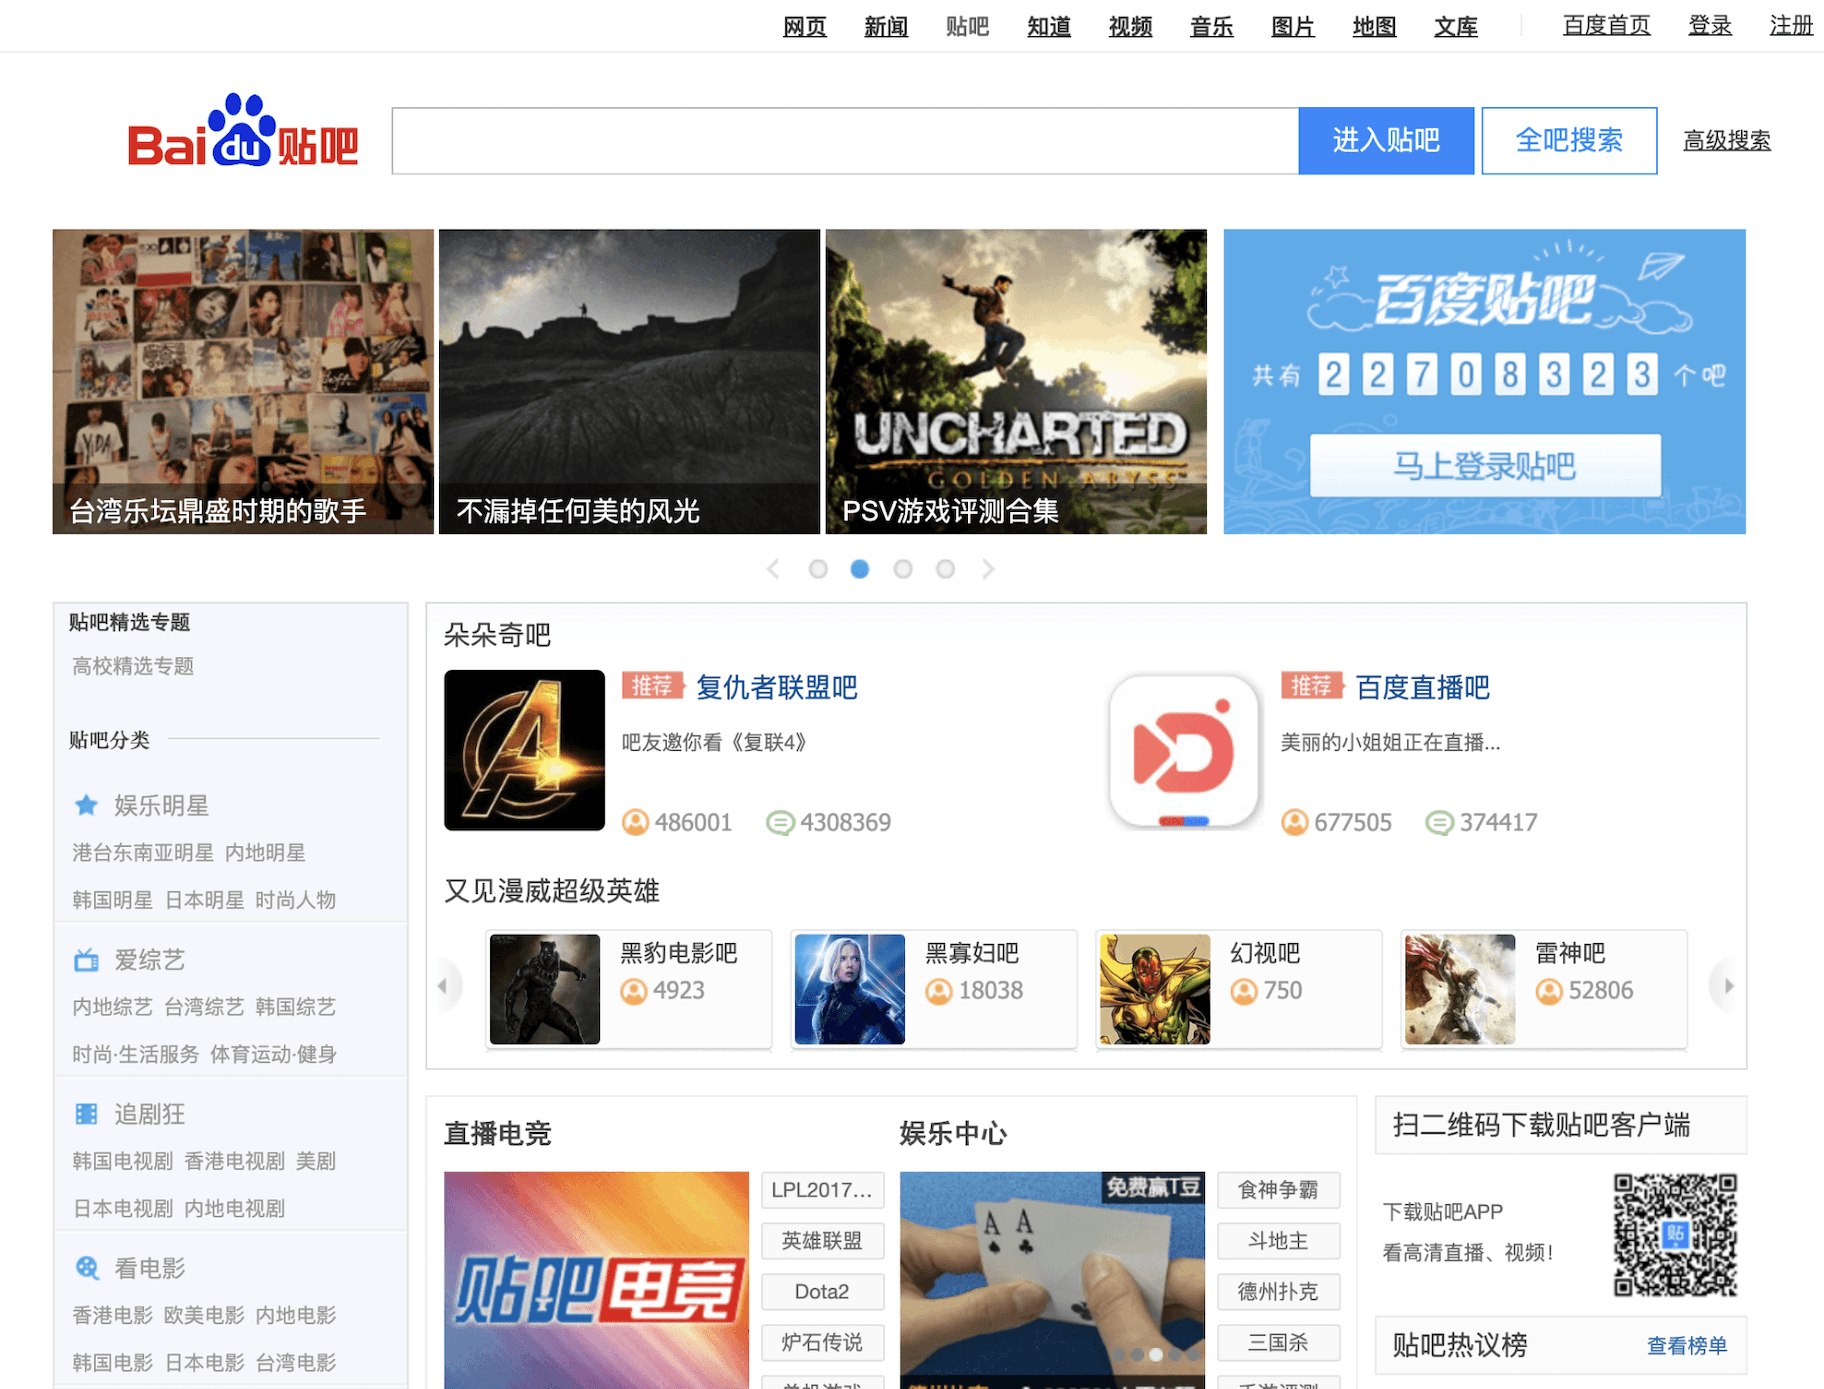The height and width of the screenshot is (1389, 1824).
Task: Click the Baidu Tieba paw logo
Action: 243,132
